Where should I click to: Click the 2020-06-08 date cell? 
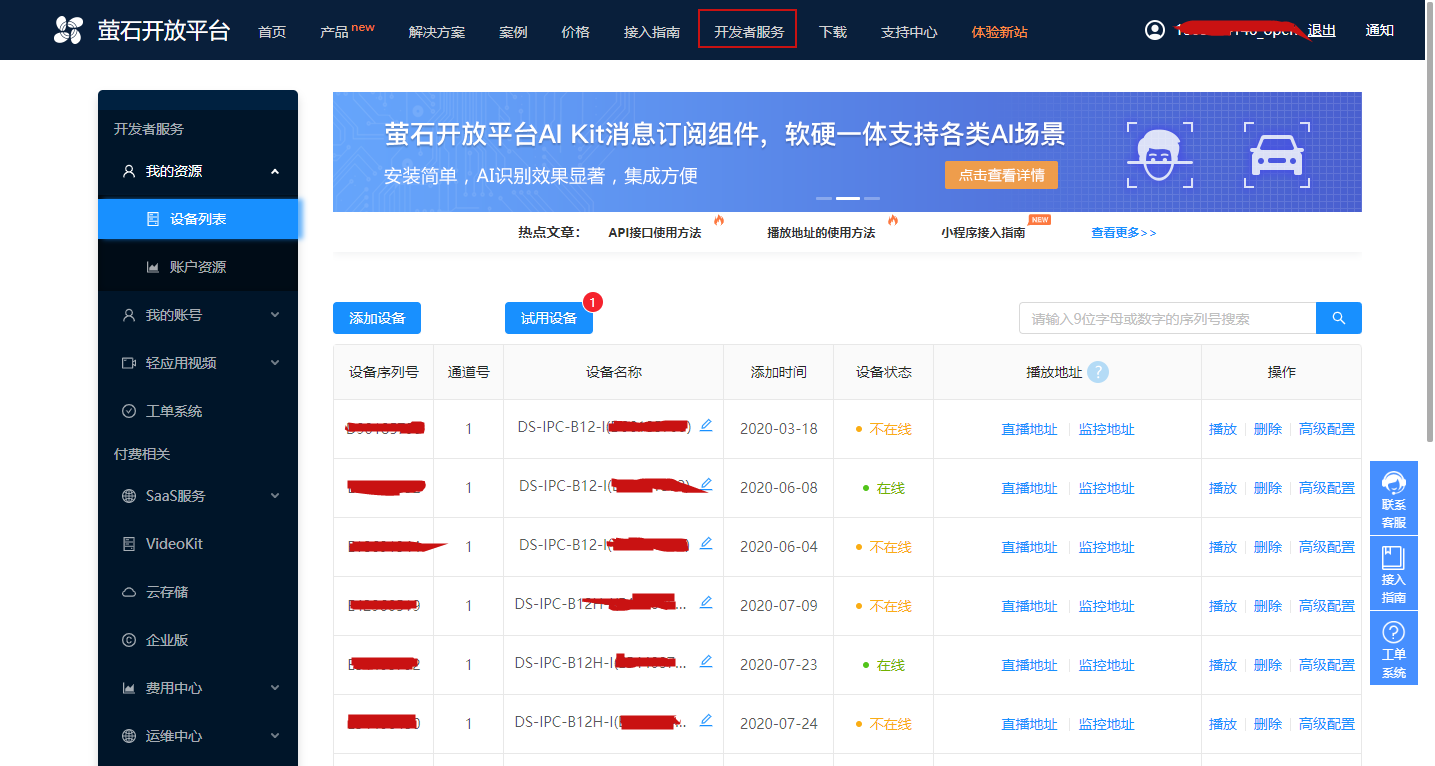pyautogui.click(x=779, y=488)
